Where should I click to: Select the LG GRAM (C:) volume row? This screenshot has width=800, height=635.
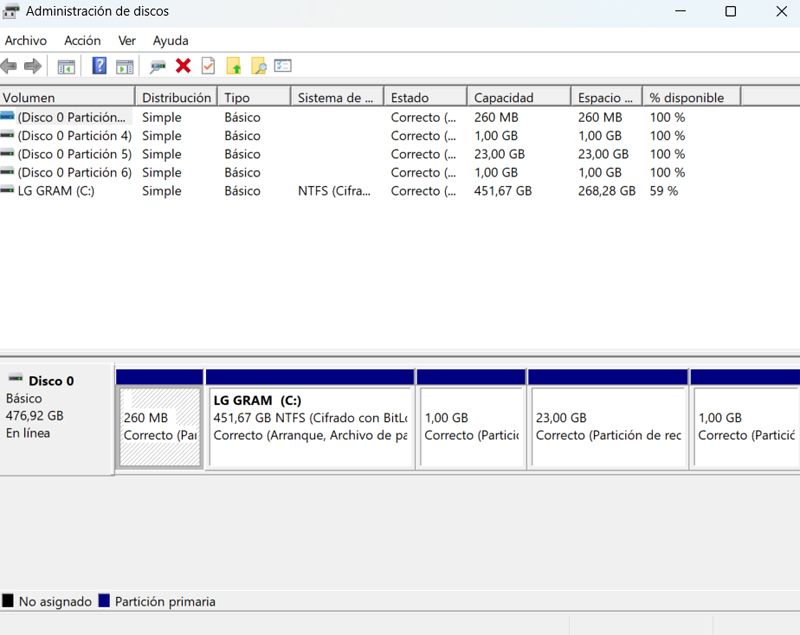coord(60,190)
